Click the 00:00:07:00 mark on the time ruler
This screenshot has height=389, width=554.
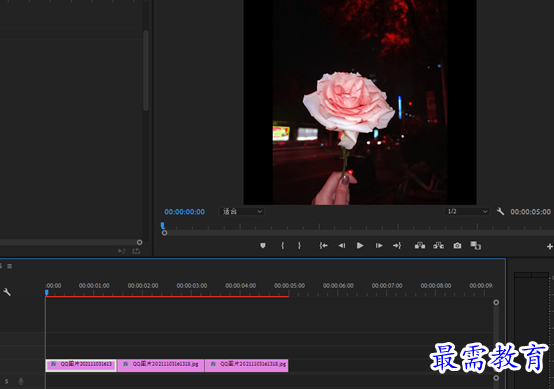pos(387,285)
